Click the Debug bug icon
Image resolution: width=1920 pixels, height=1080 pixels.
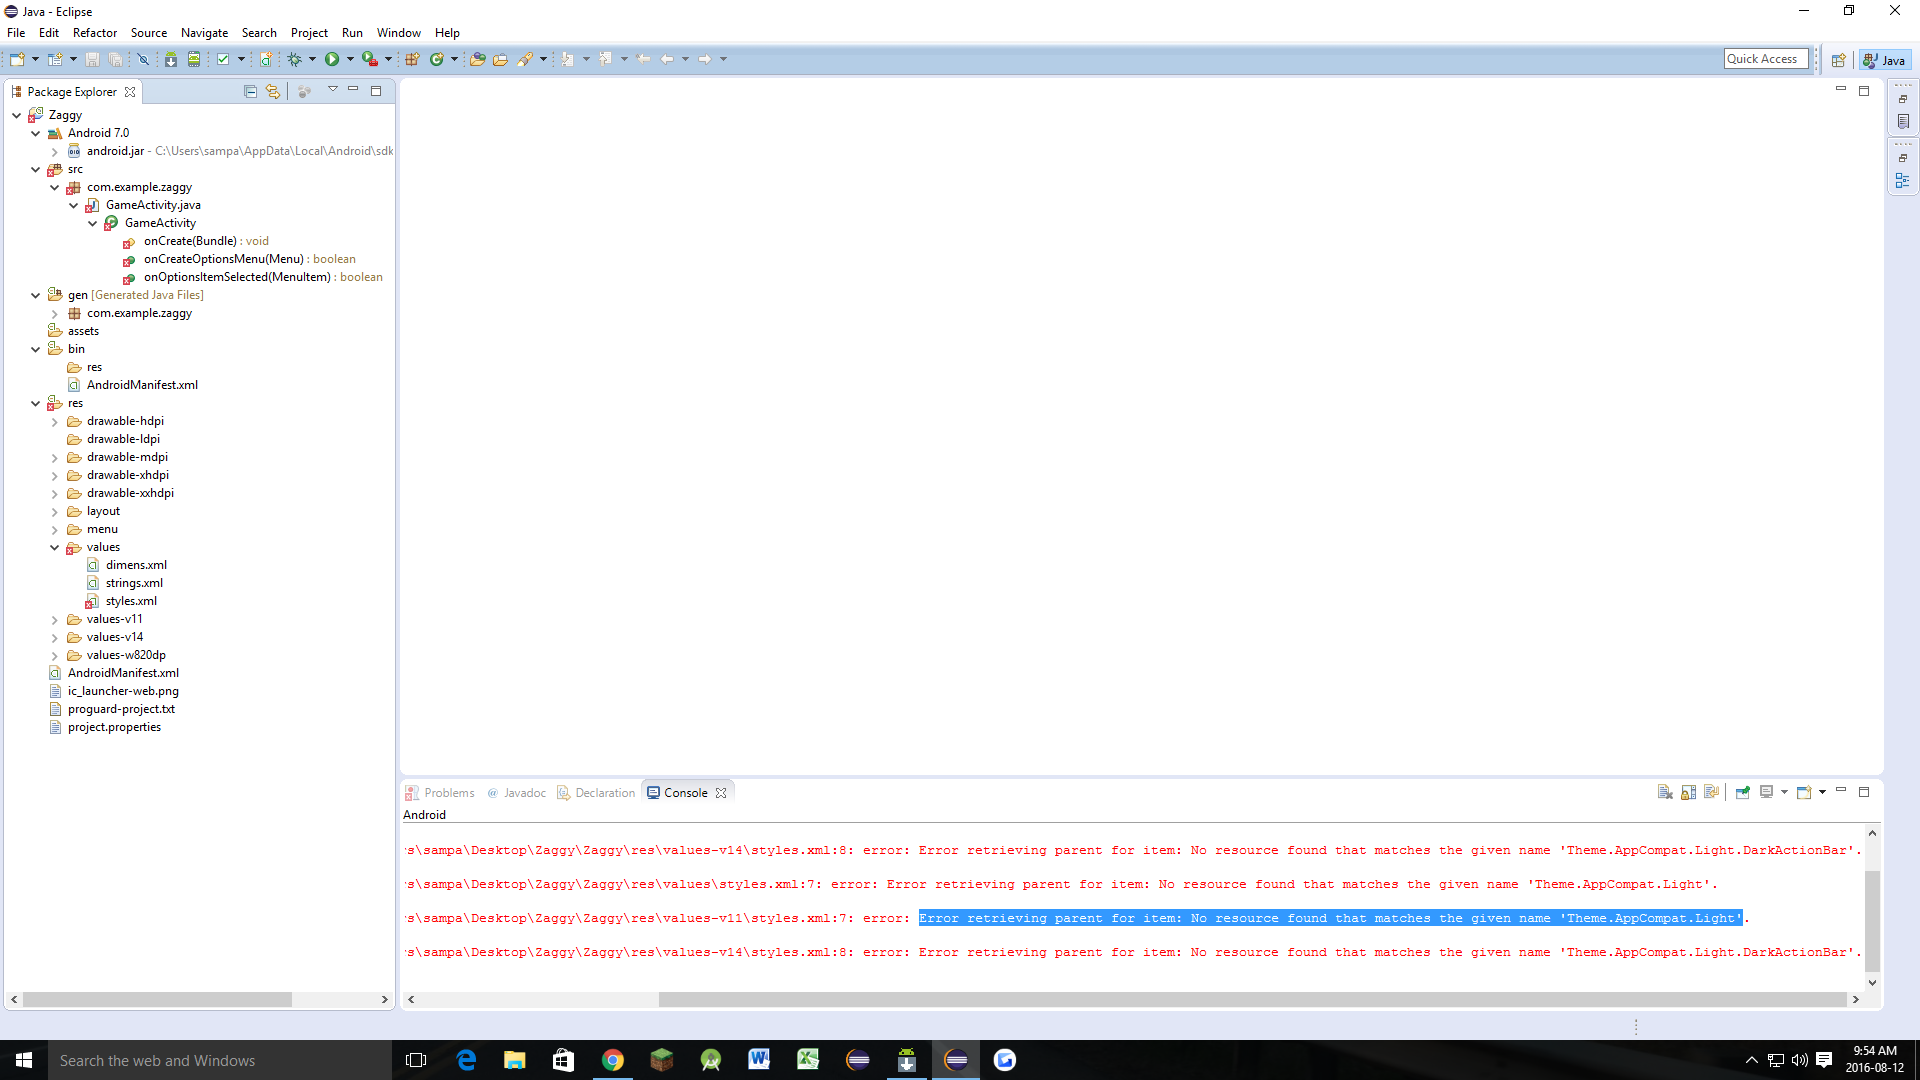(295, 60)
